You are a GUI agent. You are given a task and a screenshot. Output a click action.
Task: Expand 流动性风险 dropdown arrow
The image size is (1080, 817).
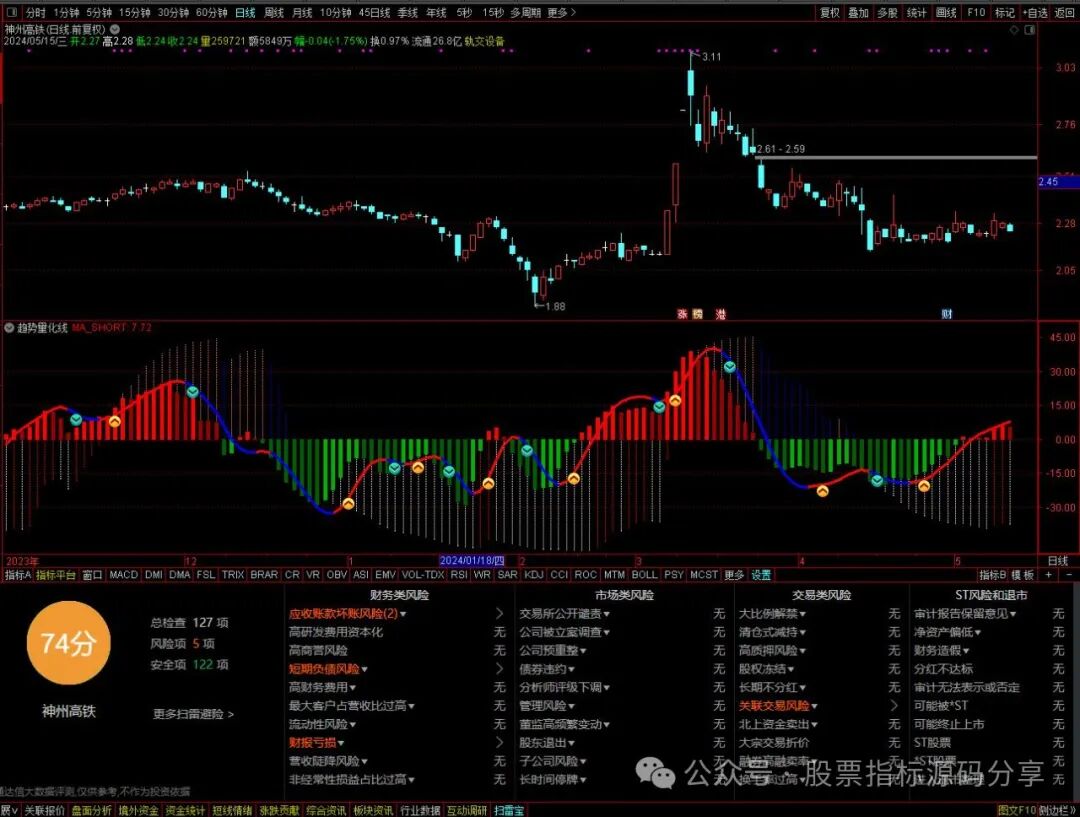353,725
